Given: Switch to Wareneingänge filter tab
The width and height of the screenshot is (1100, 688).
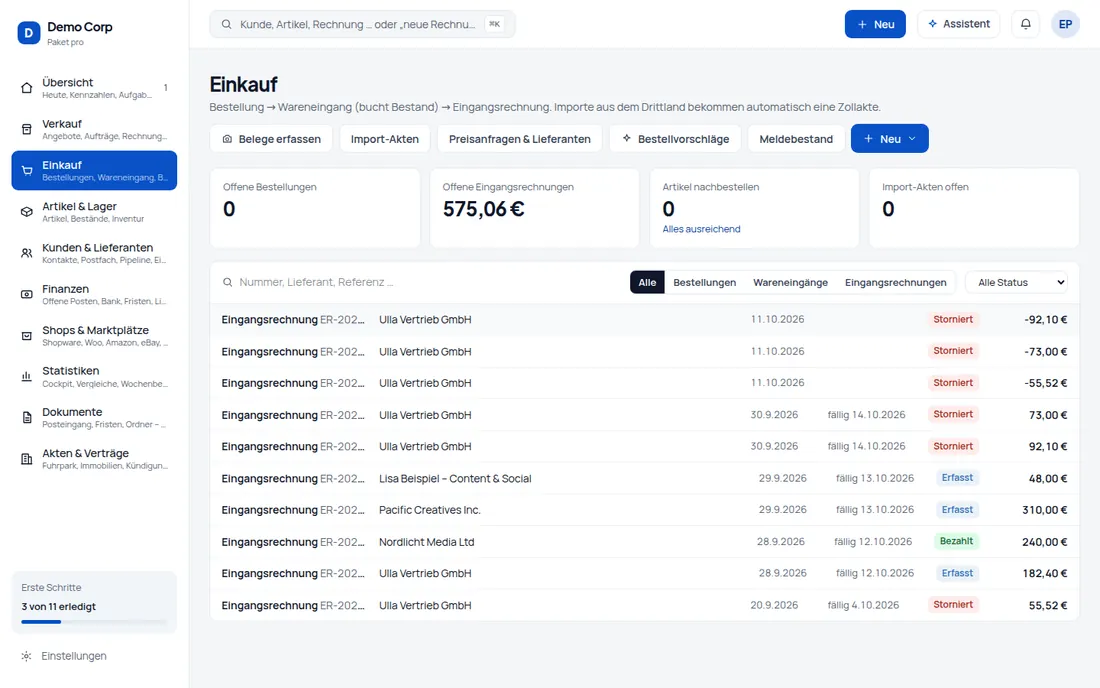Looking at the screenshot, I should pyautogui.click(x=791, y=283).
